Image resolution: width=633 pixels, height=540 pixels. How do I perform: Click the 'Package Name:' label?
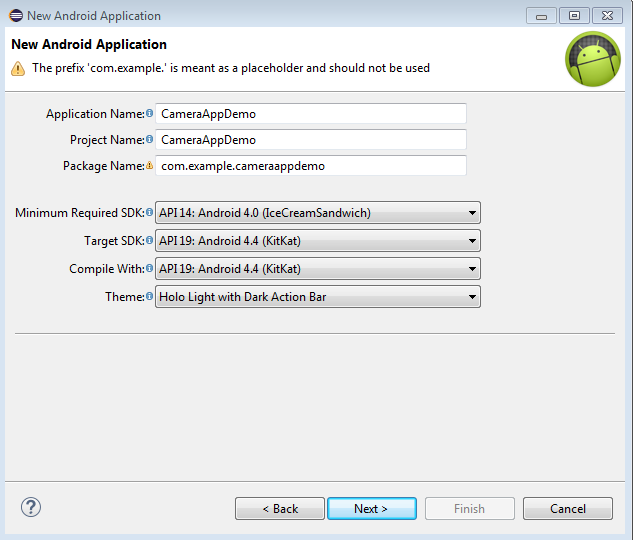tap(104, 166)
